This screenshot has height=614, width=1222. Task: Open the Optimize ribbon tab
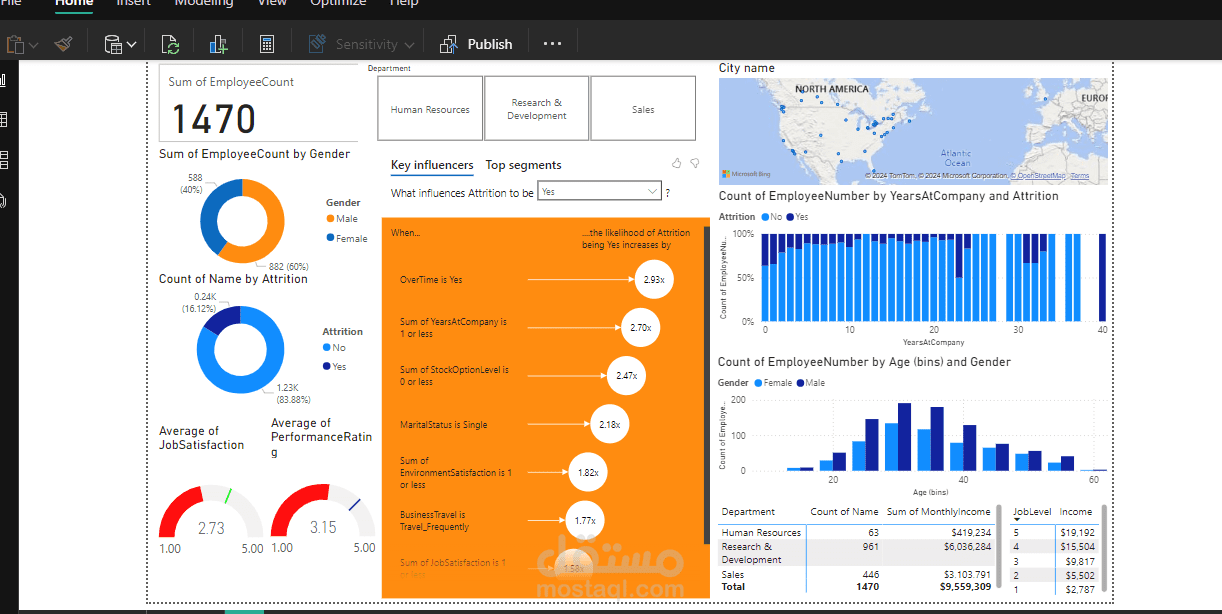click(x=338, y=4)
